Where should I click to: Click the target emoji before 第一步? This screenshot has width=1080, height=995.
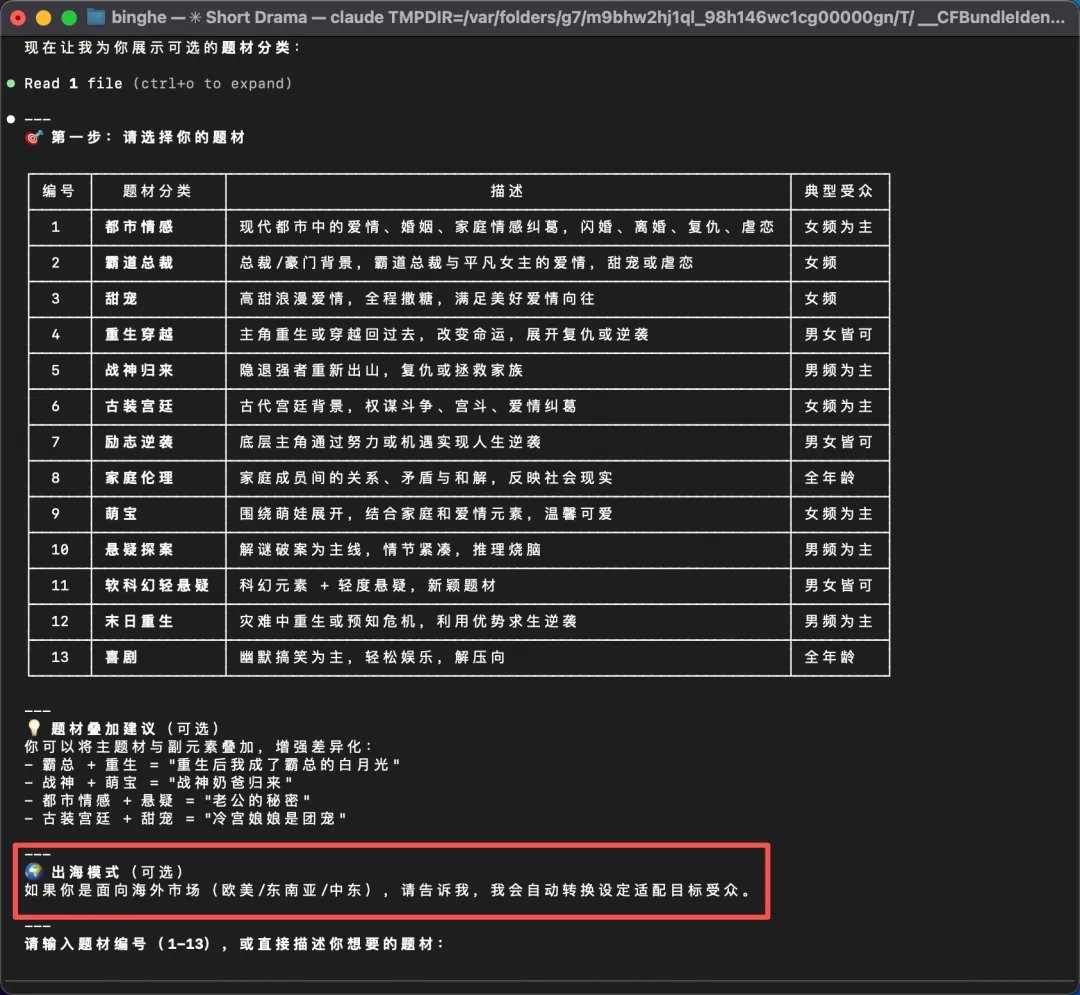[x=34, y=137]
